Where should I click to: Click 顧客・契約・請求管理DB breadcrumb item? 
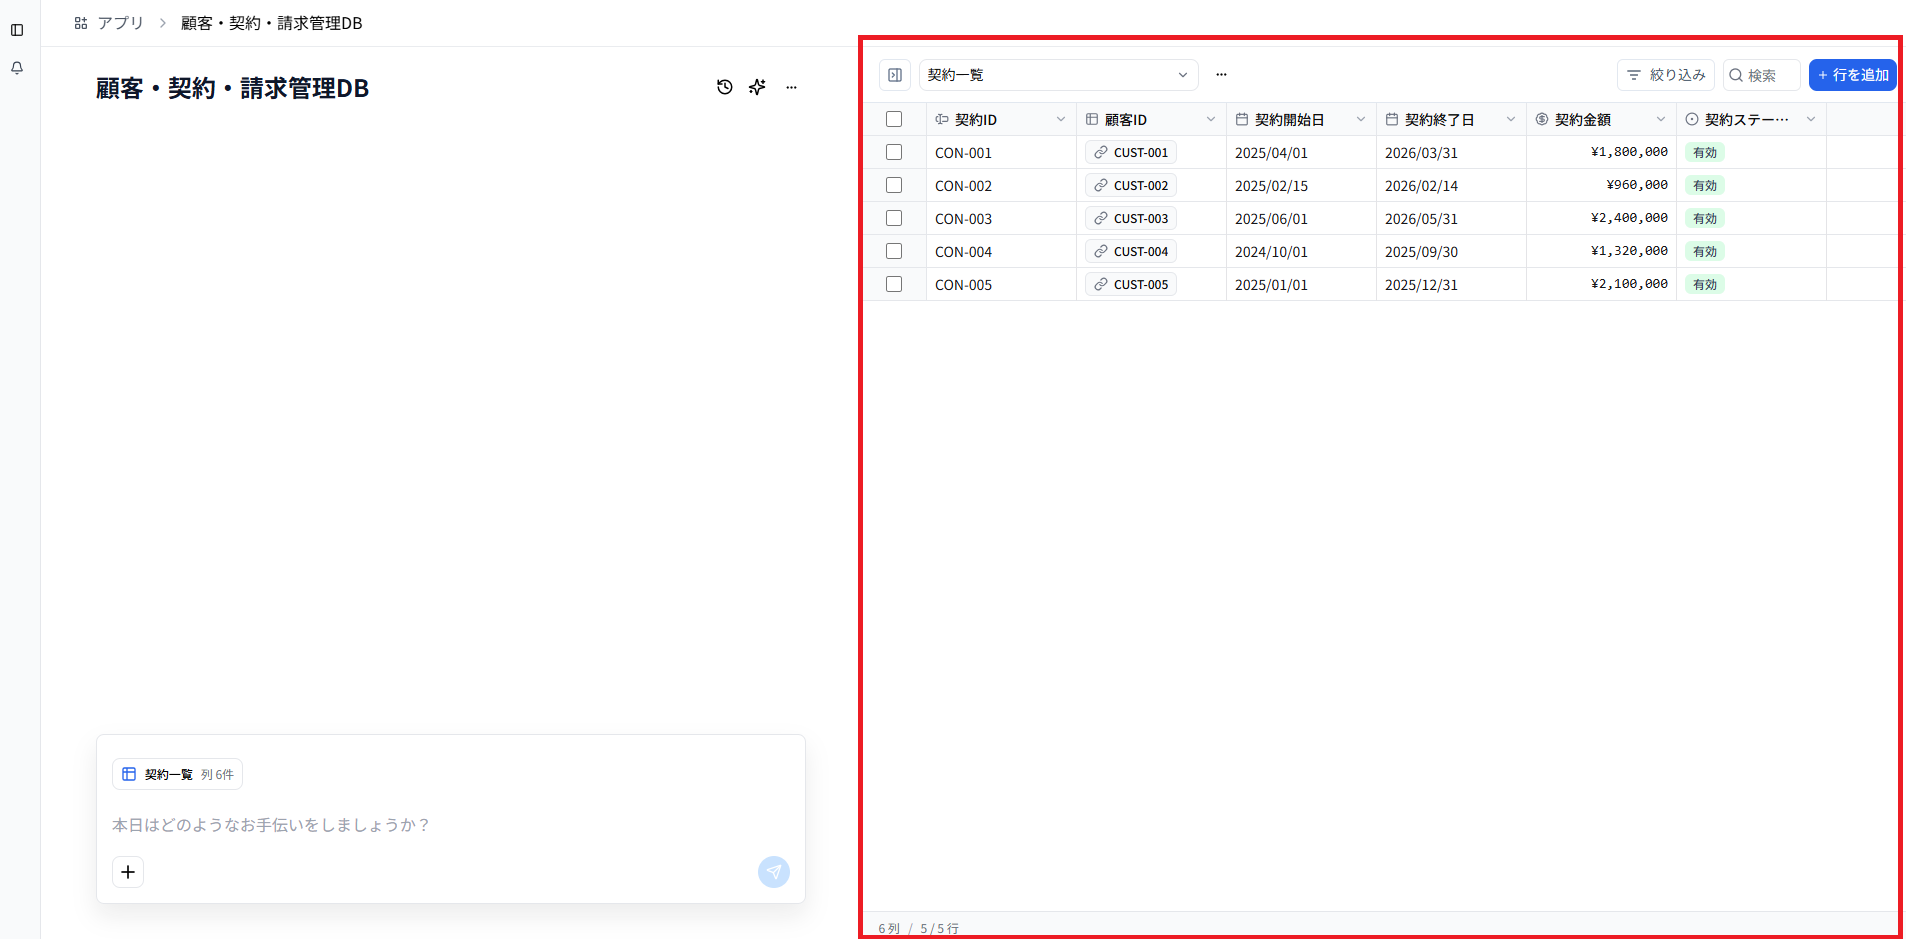coord(271,23)
